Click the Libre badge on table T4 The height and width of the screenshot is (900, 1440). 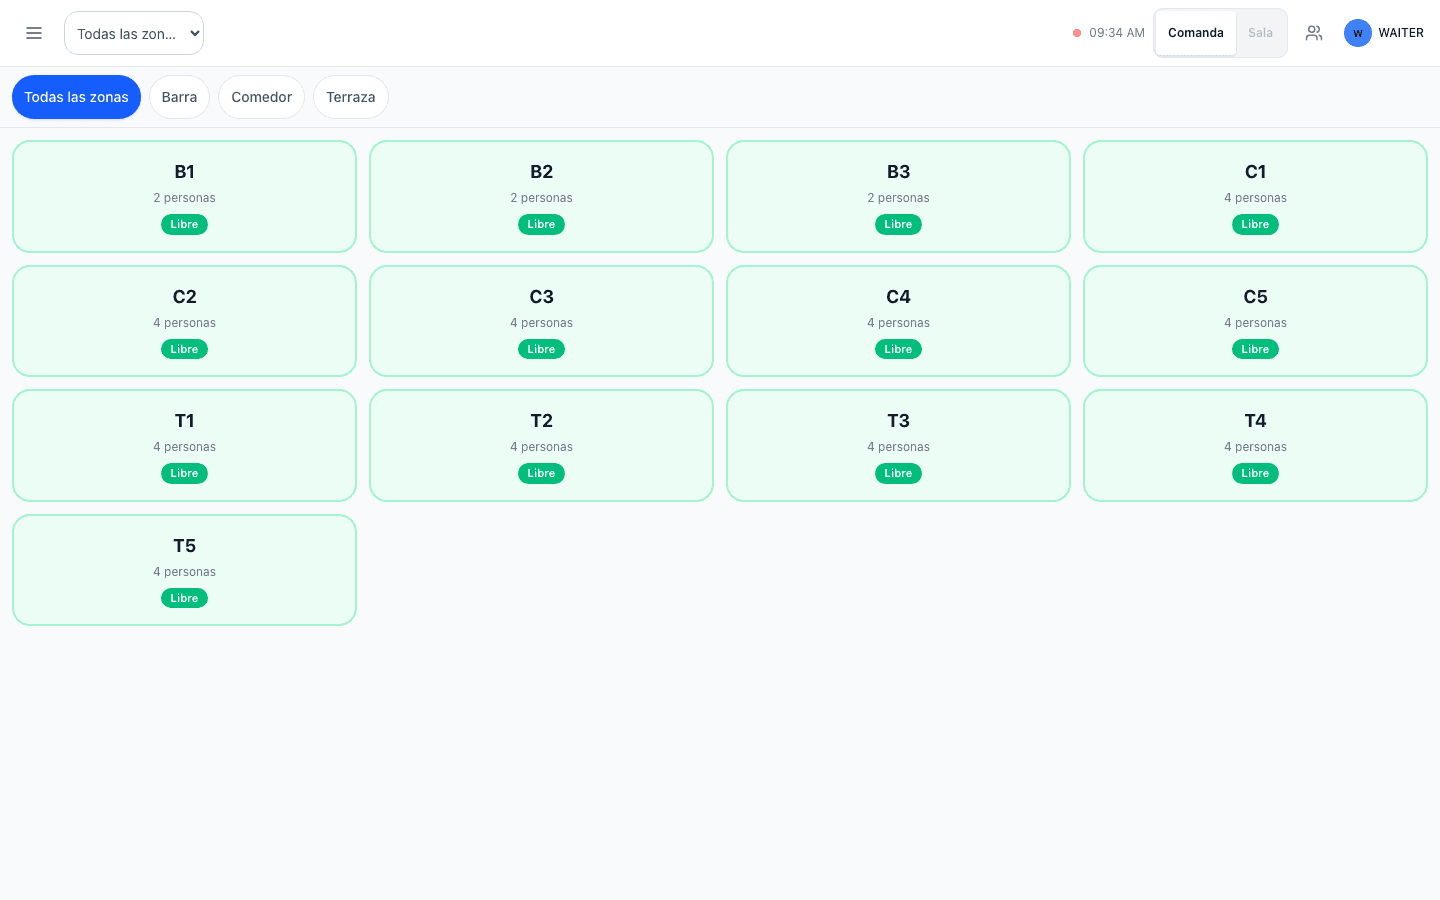(x=1255, y=473)
